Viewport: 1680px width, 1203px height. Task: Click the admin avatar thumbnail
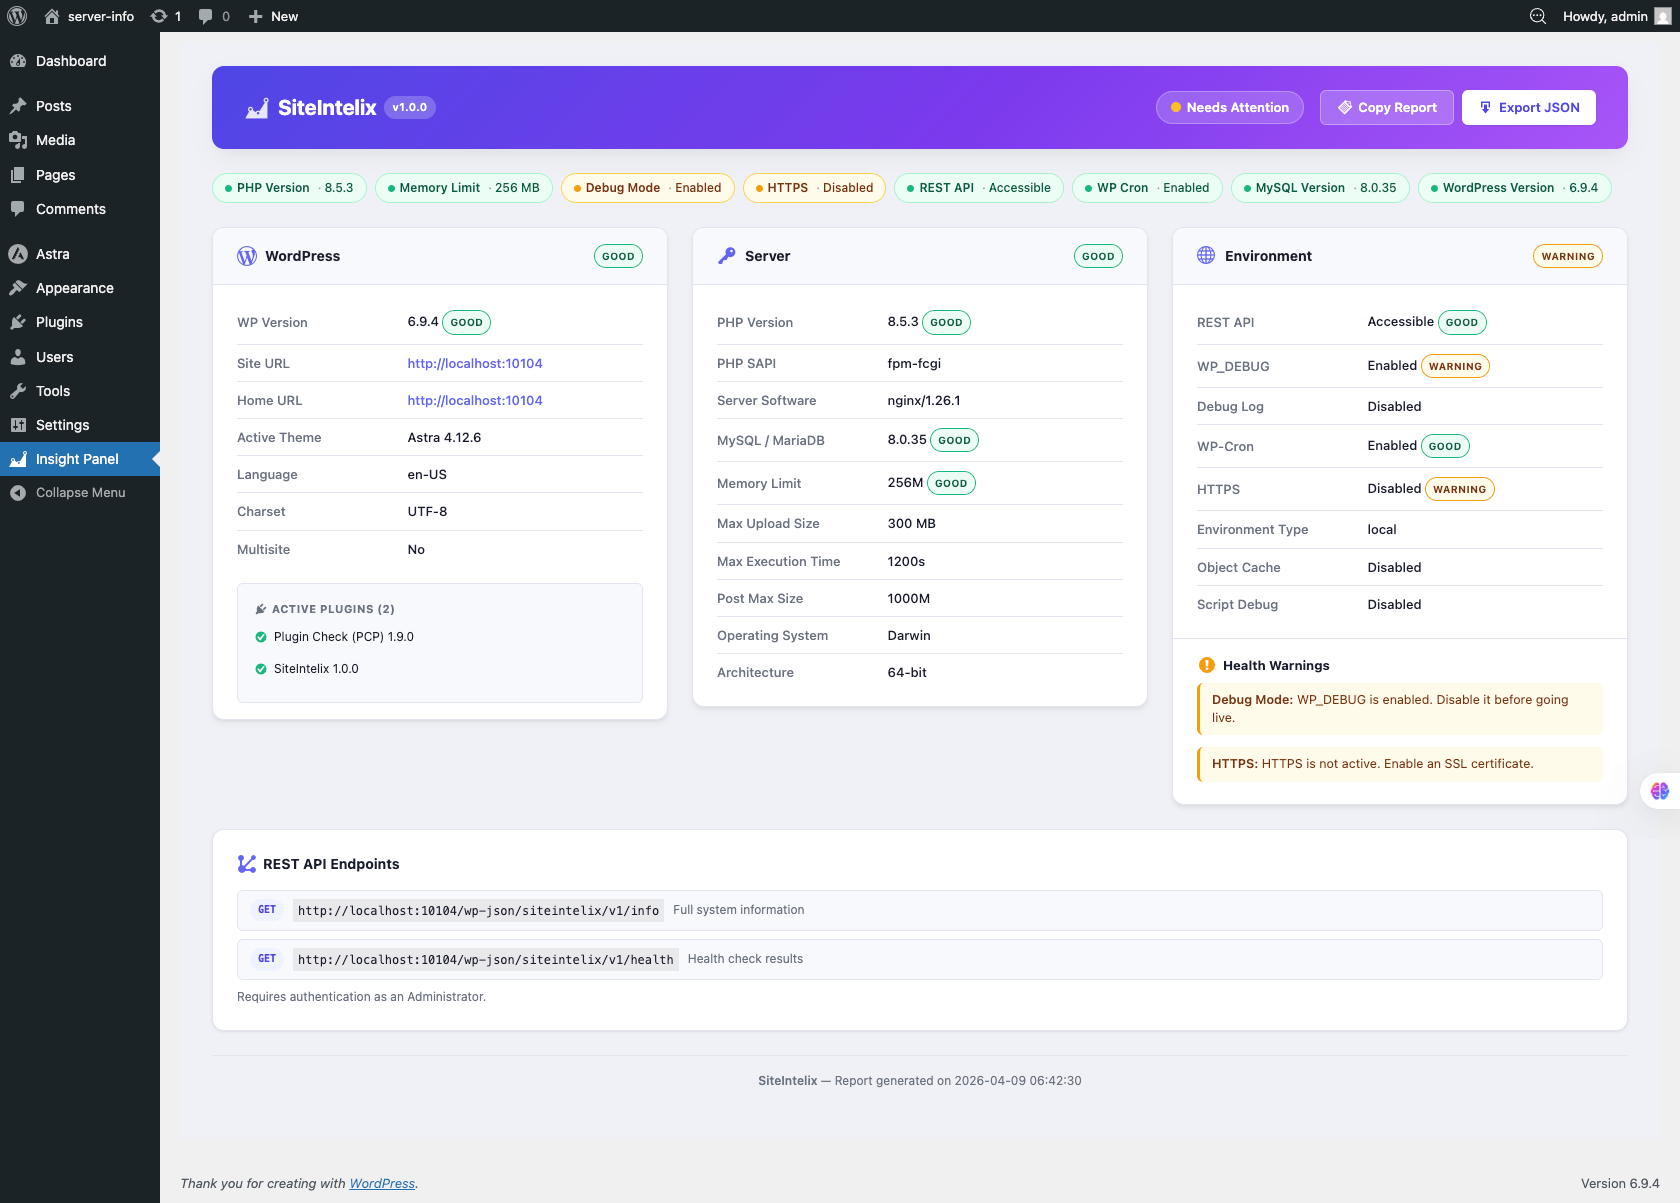tap(1662, 16)
